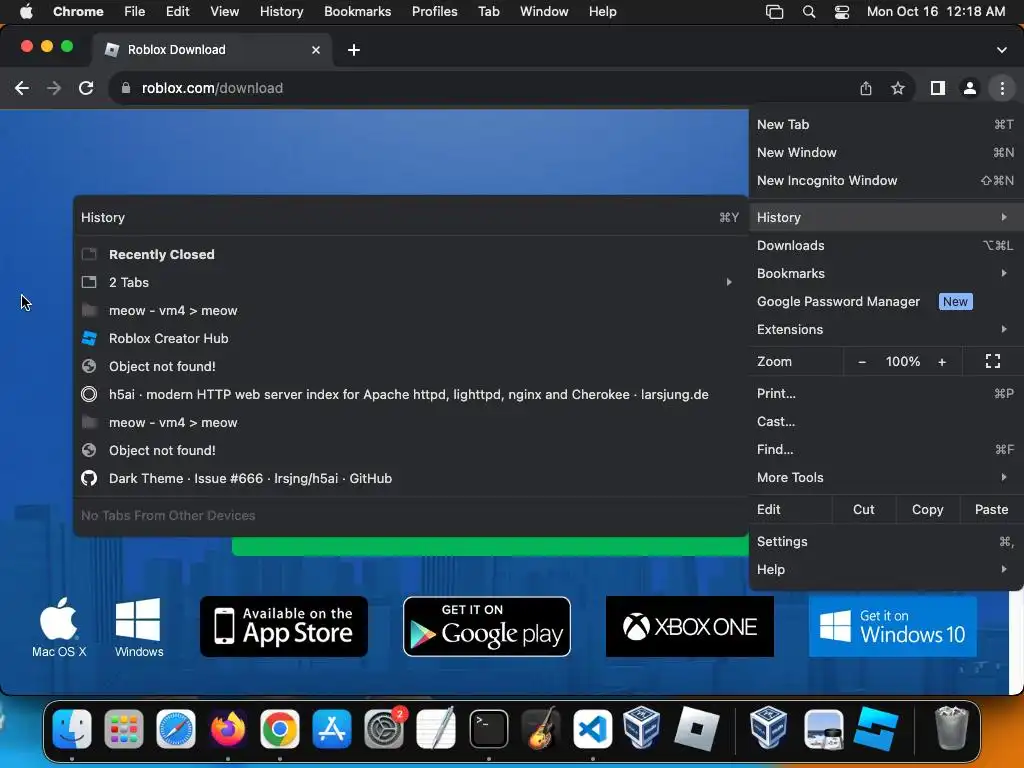1024x768 pixels.
Task: Select New Window in Chrome menu
Action: pyautogui.click(x=886, y=152)
